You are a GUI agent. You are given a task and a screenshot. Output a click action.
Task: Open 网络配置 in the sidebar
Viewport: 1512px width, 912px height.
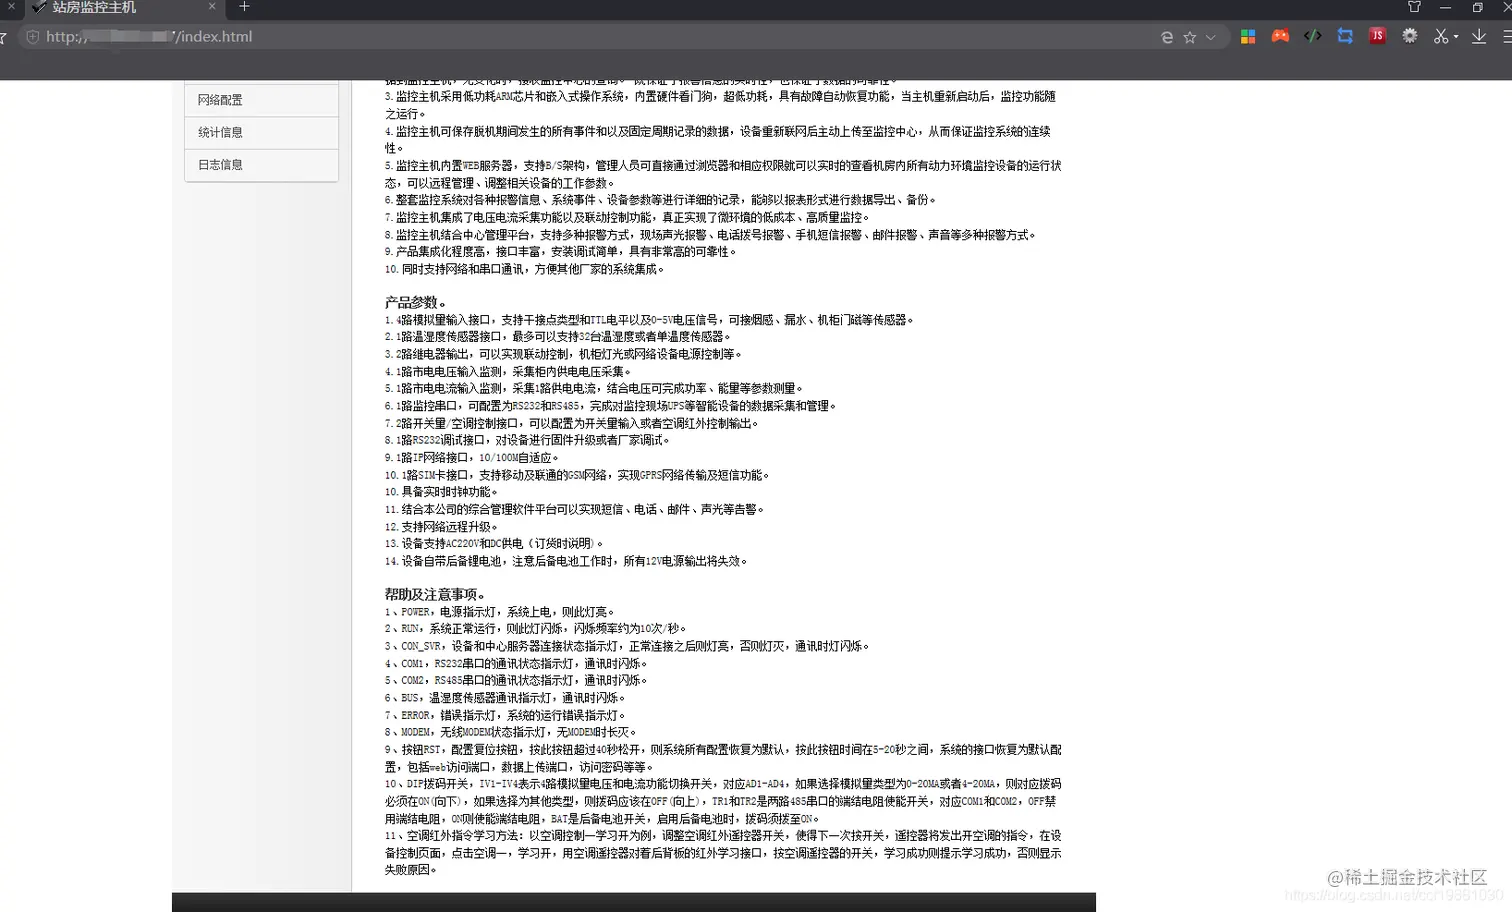[x=261, y=100]
